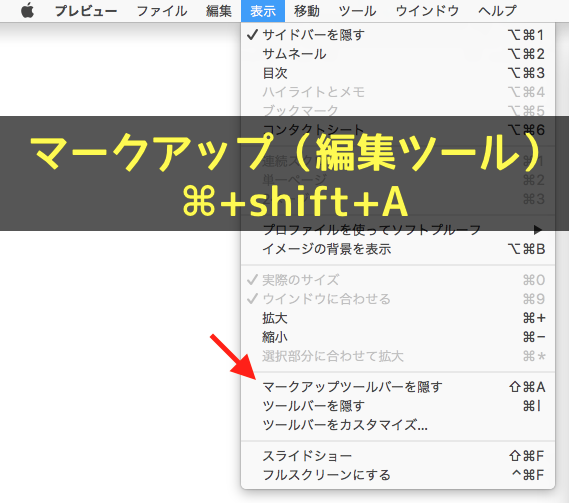Open the 編集 menu
569x503 pixels.
219,11
